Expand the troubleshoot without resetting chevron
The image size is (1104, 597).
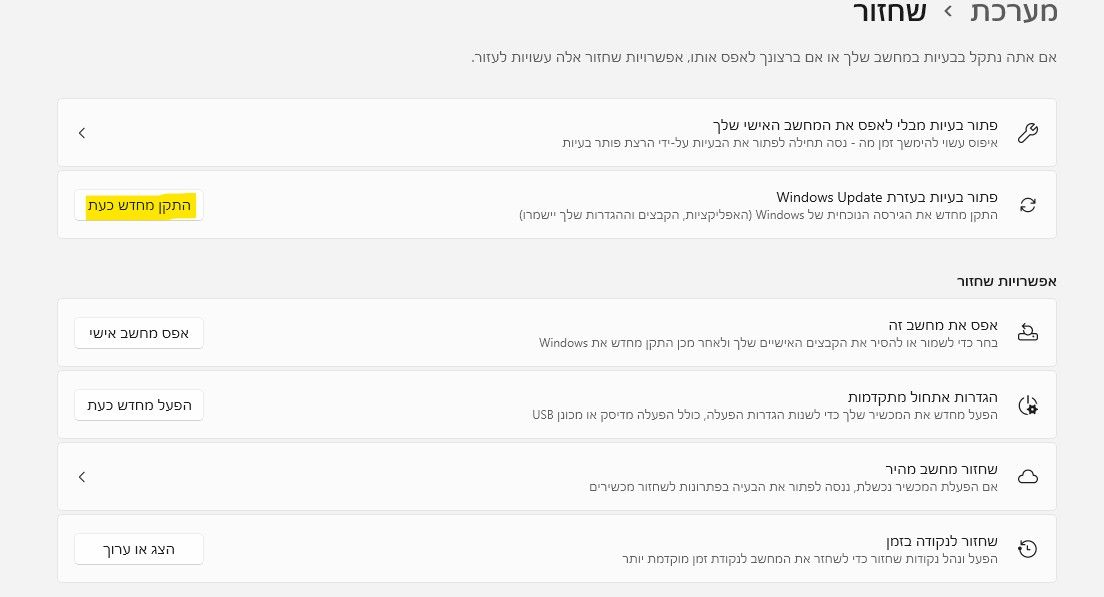pos(82,133)
